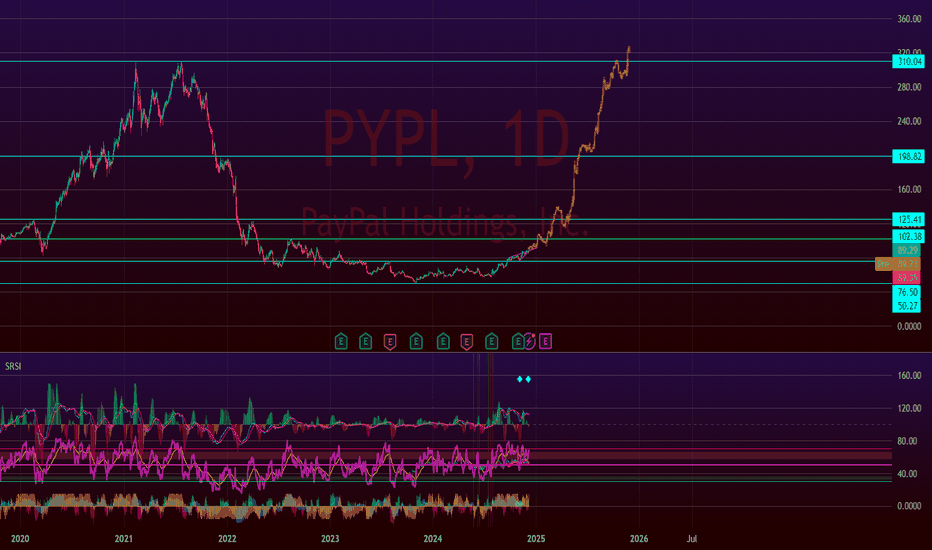Select the 102.38 horizontal line price label
This screenshot has width=932, height=550.
pyautogui.click(x=909, y=236)
